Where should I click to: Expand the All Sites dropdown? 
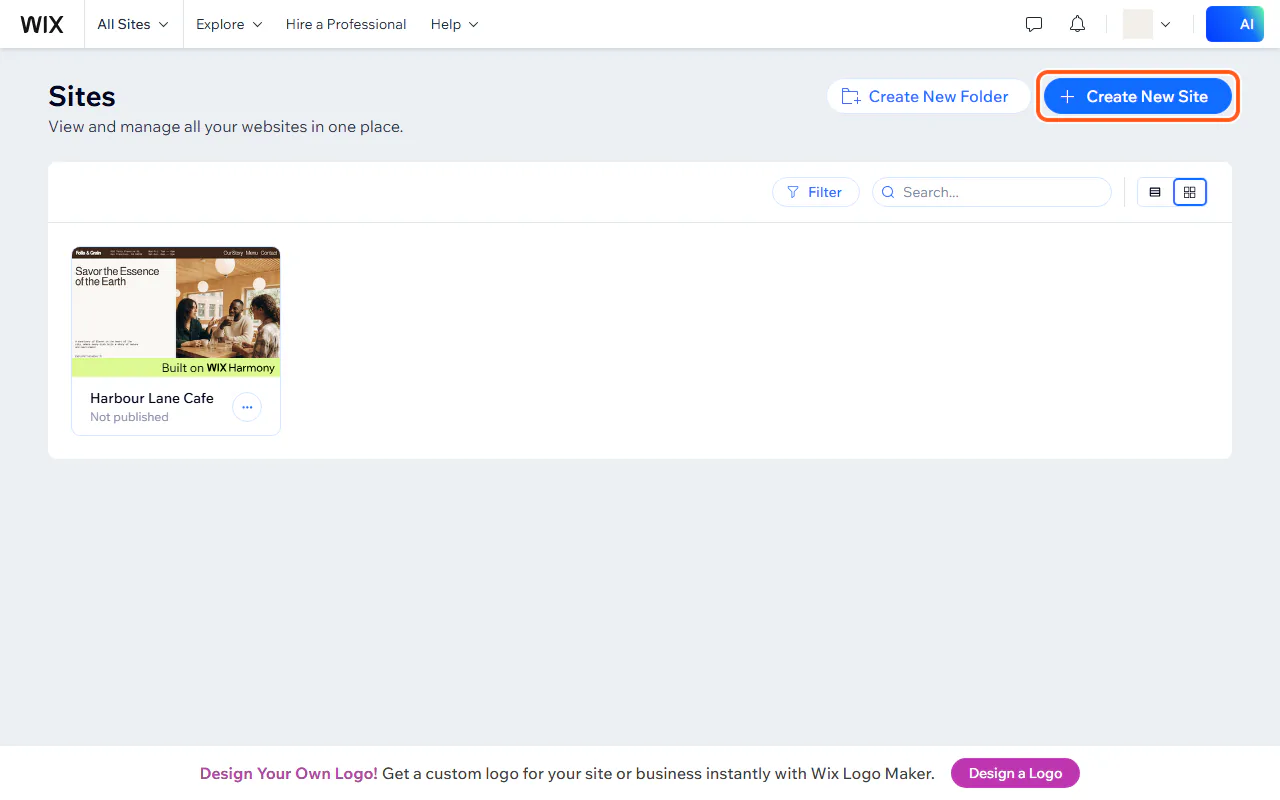coord(133,24)
